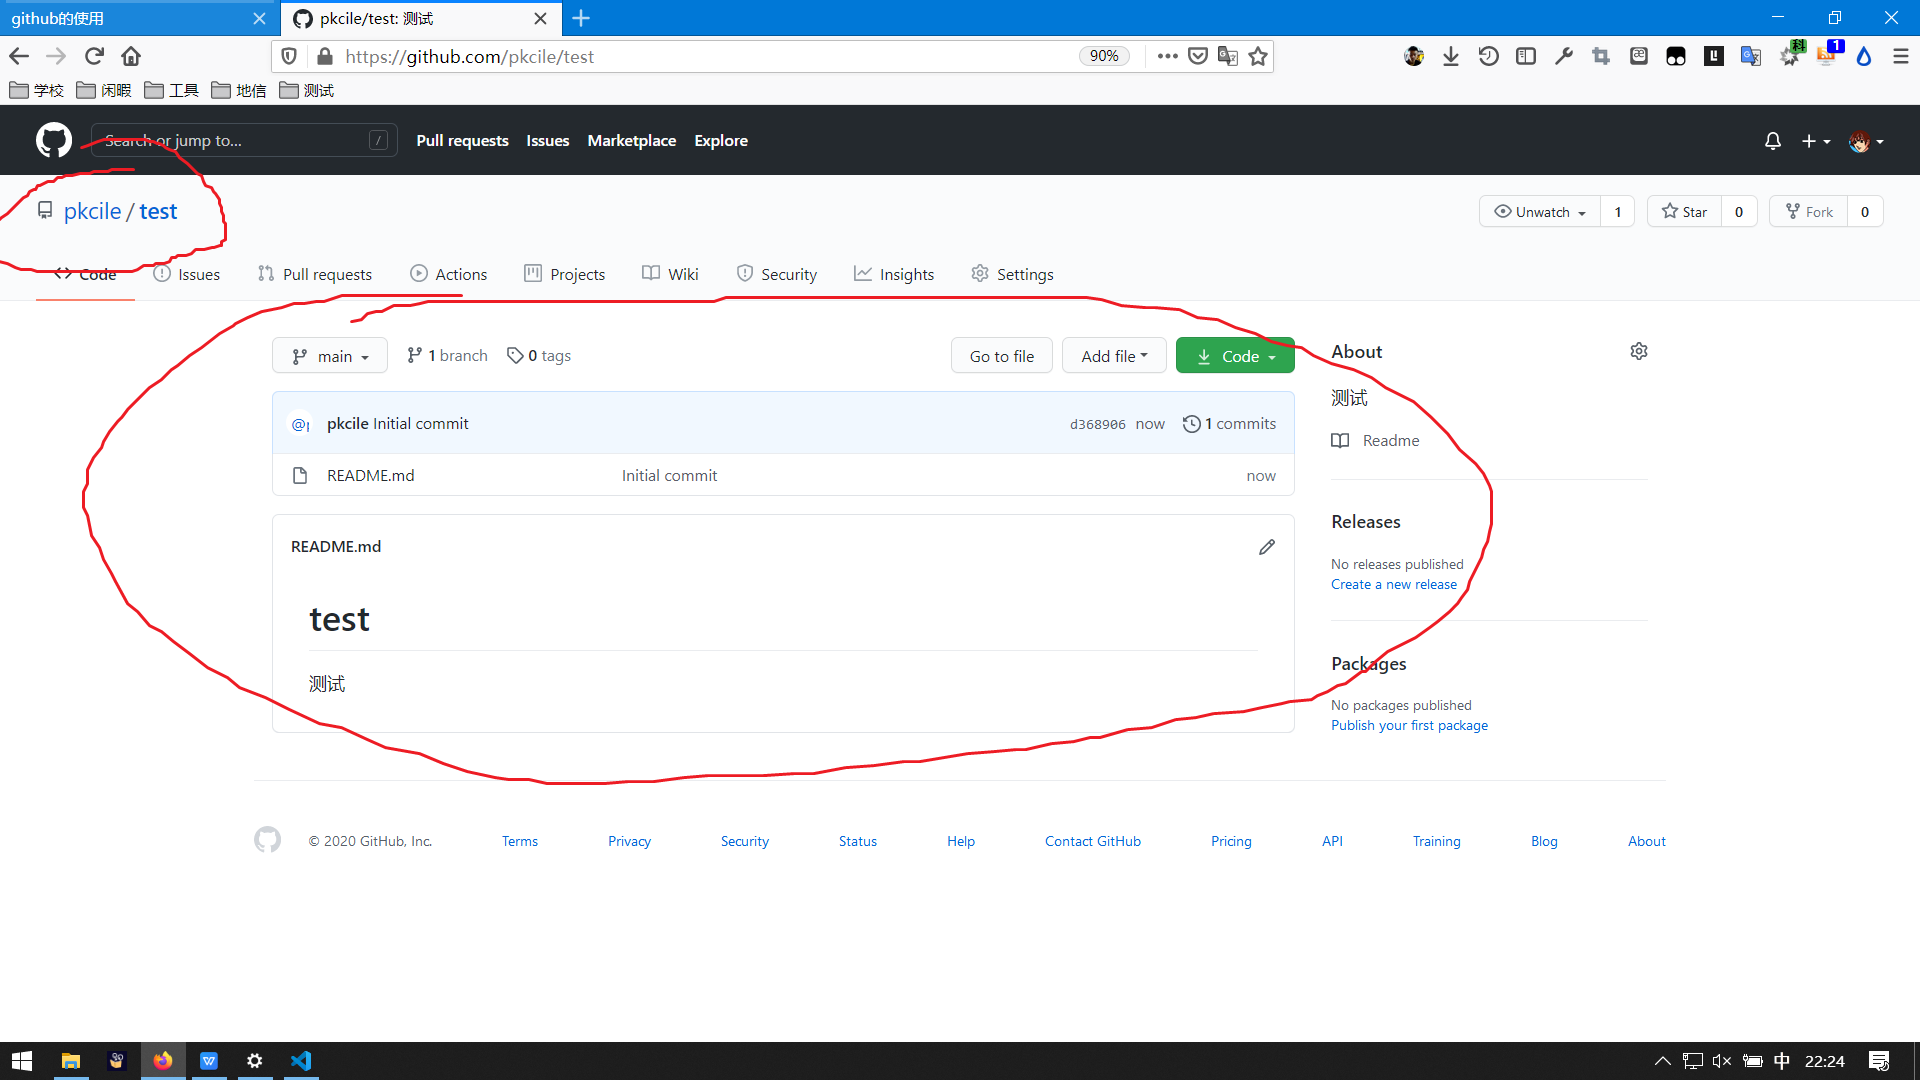Click the footer GitHub mark icon
This screenshot has height=1080, width=1920.
point(267,840)
